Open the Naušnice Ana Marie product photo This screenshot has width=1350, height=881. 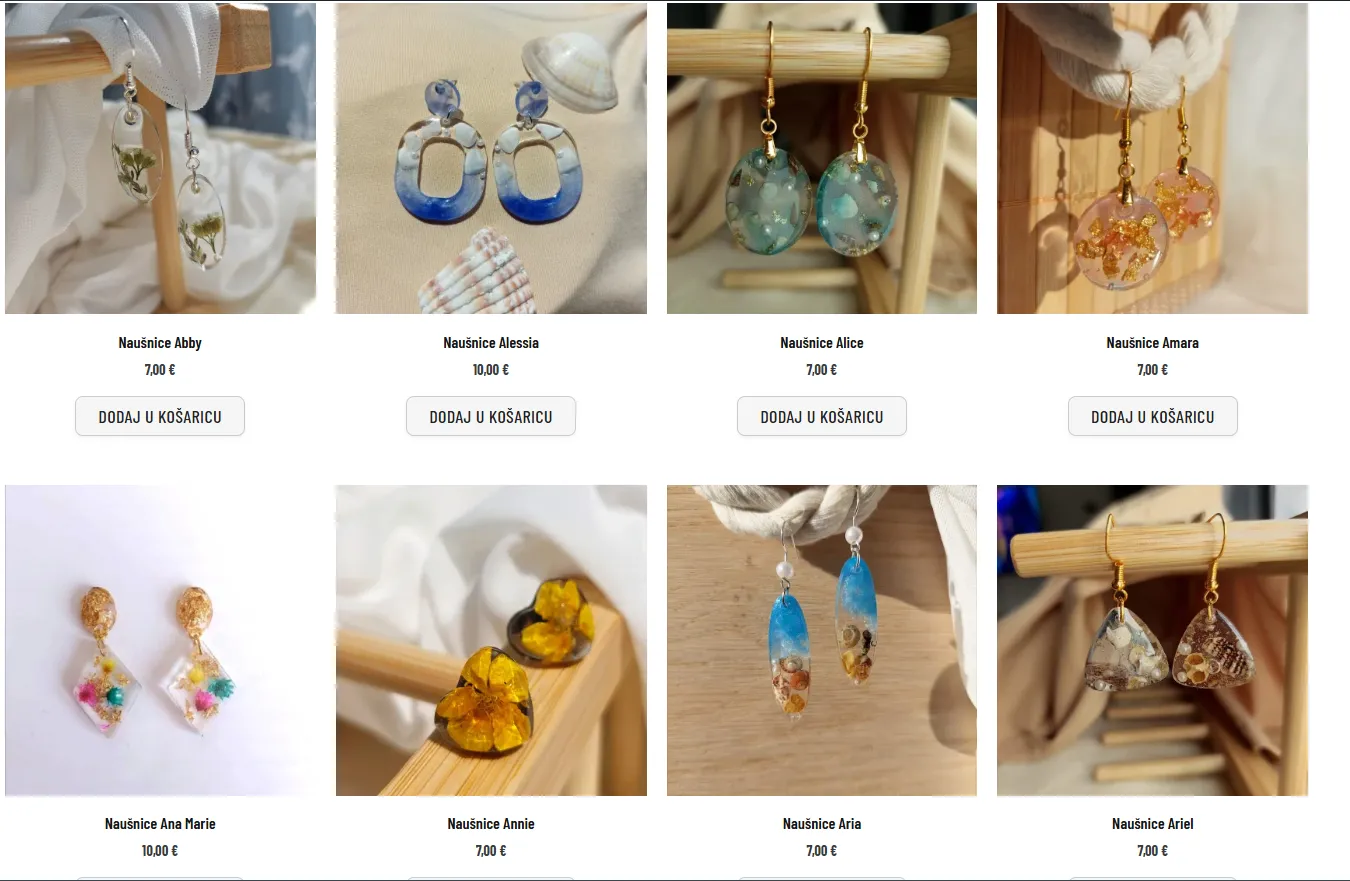[160, 640]
